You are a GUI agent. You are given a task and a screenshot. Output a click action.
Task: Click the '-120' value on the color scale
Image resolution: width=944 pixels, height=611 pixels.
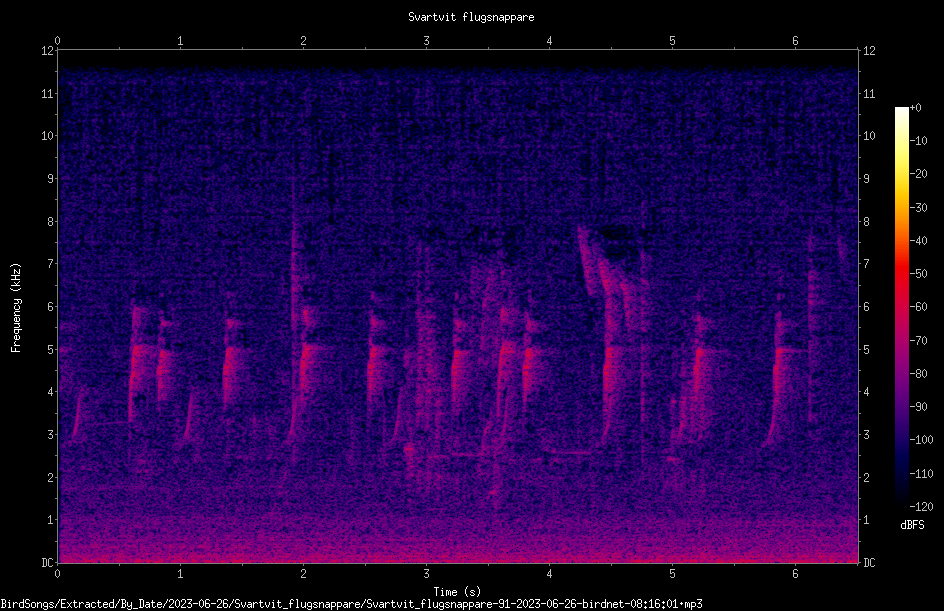point(922,507)
